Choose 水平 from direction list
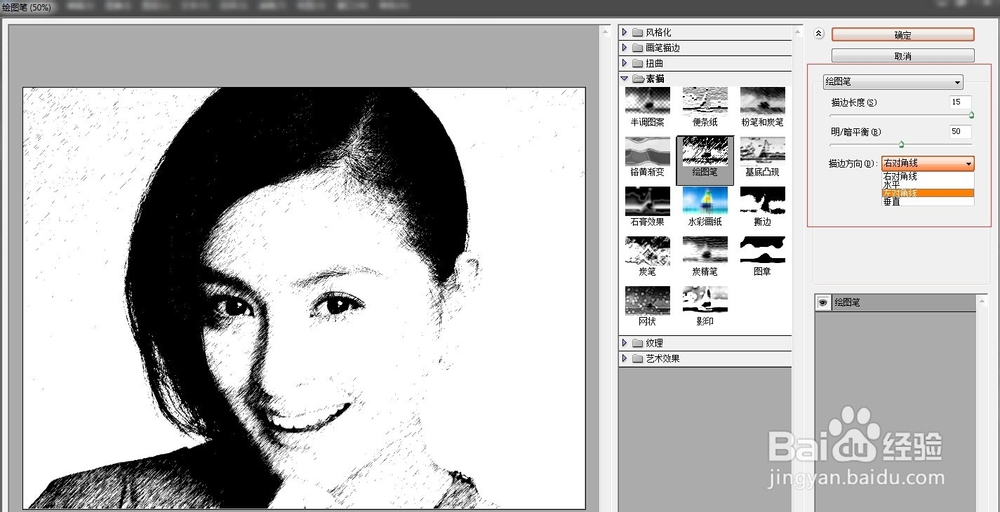 point(928,184)
